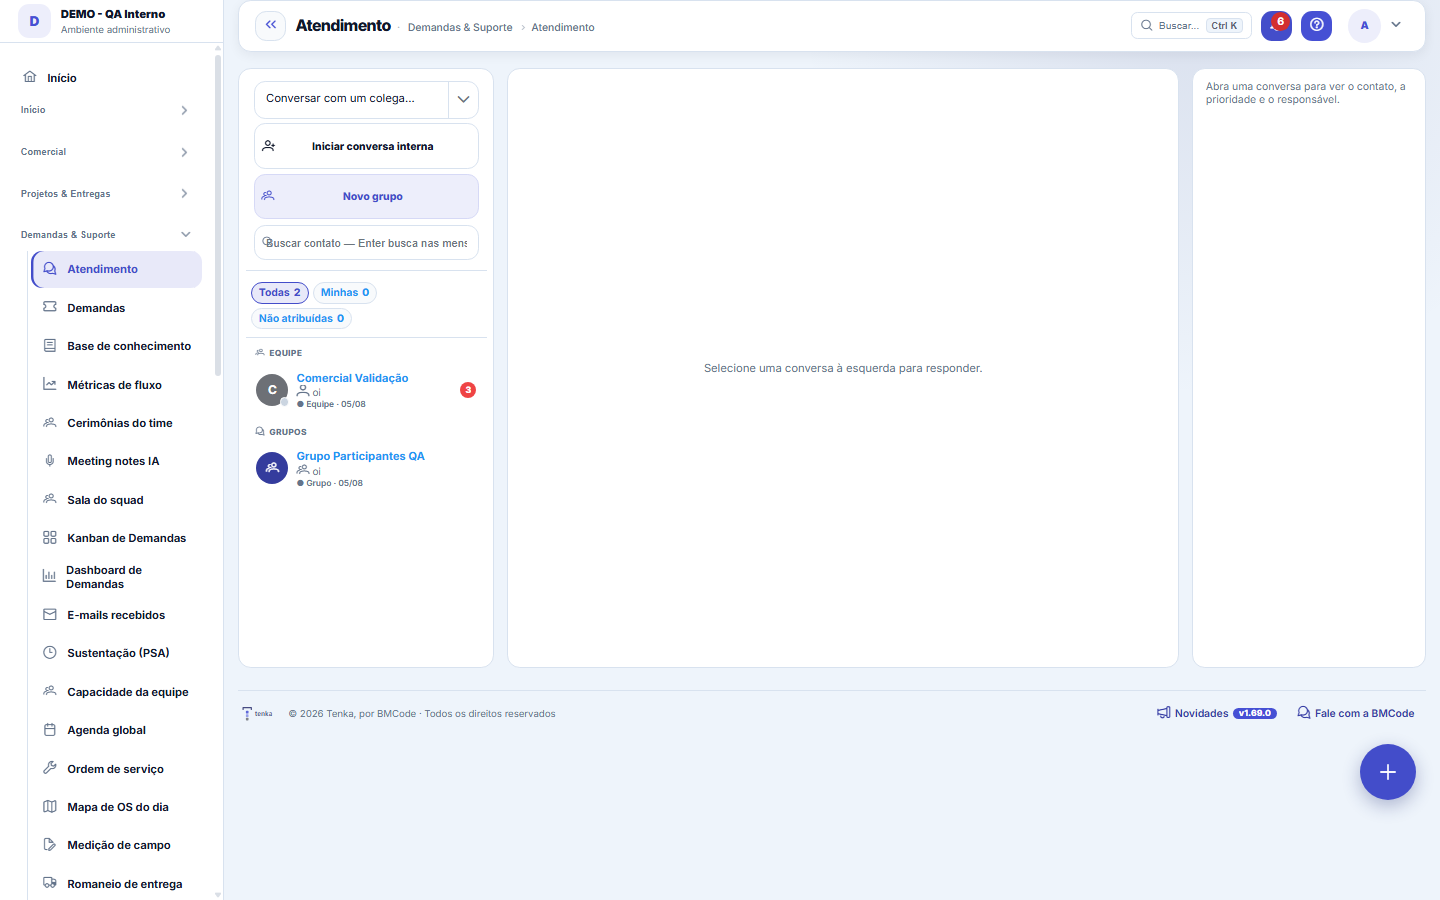Image resolution: width=1440 pixels, height=900 pixels.
Task: Expand the Comercial section
Action: (x=105, y=152)
